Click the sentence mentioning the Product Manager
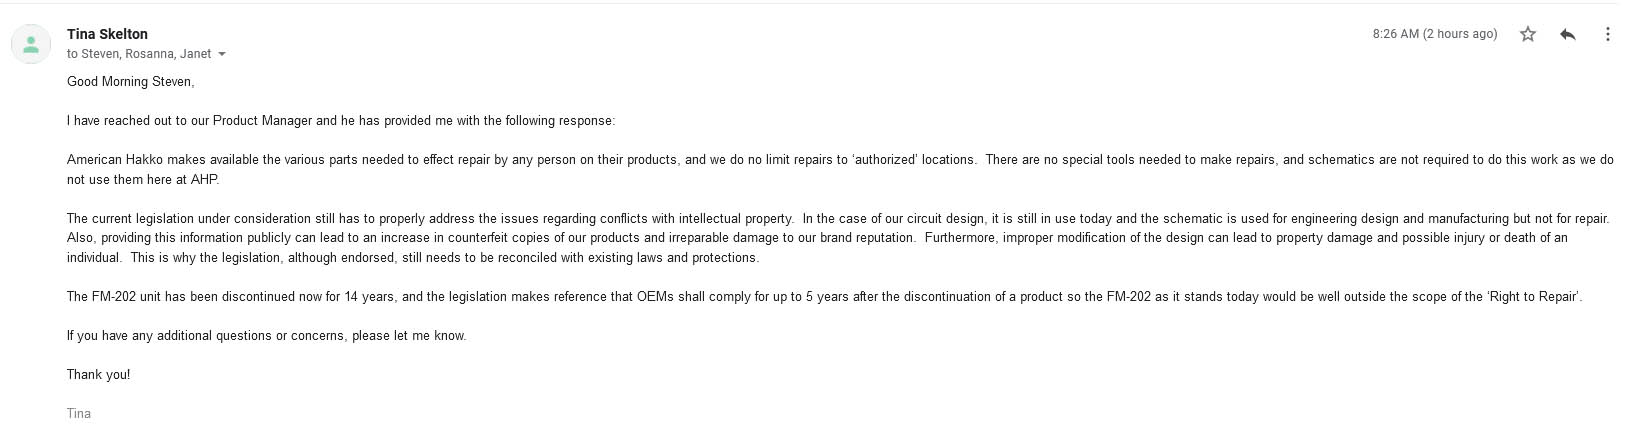 (x=341, y=121)
